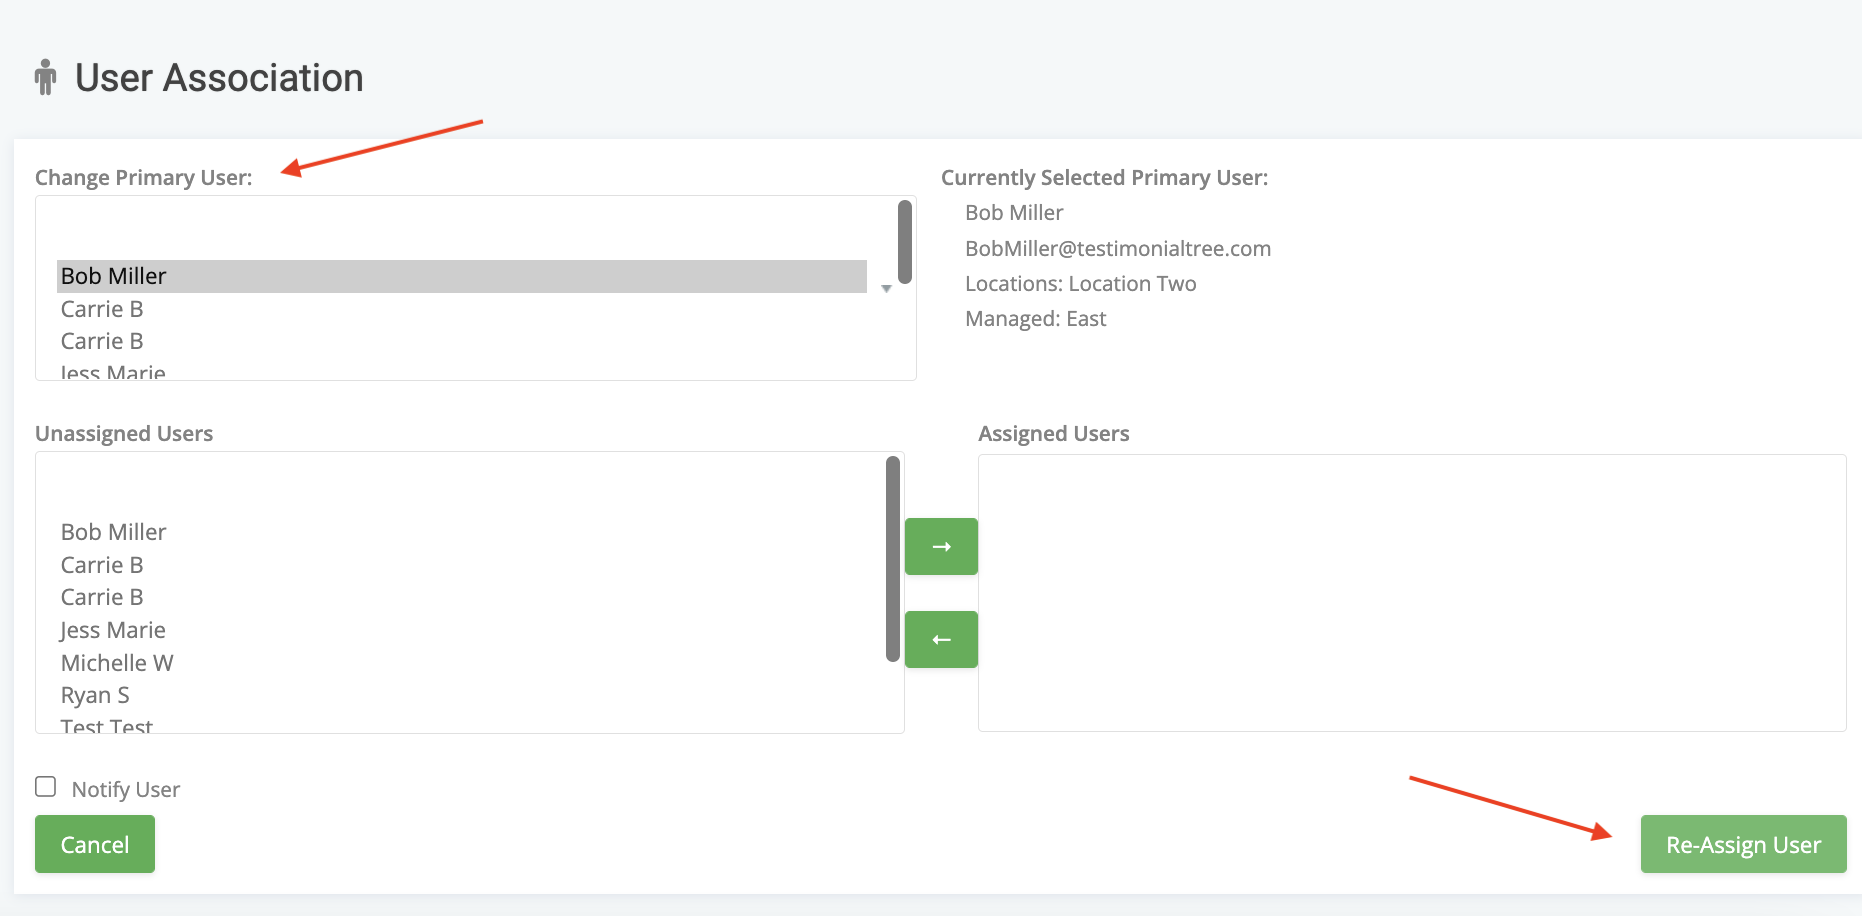Viewport: 1862px width, 916px height.
Task: Click the Notify User label text
Action: tap(126, 789)
